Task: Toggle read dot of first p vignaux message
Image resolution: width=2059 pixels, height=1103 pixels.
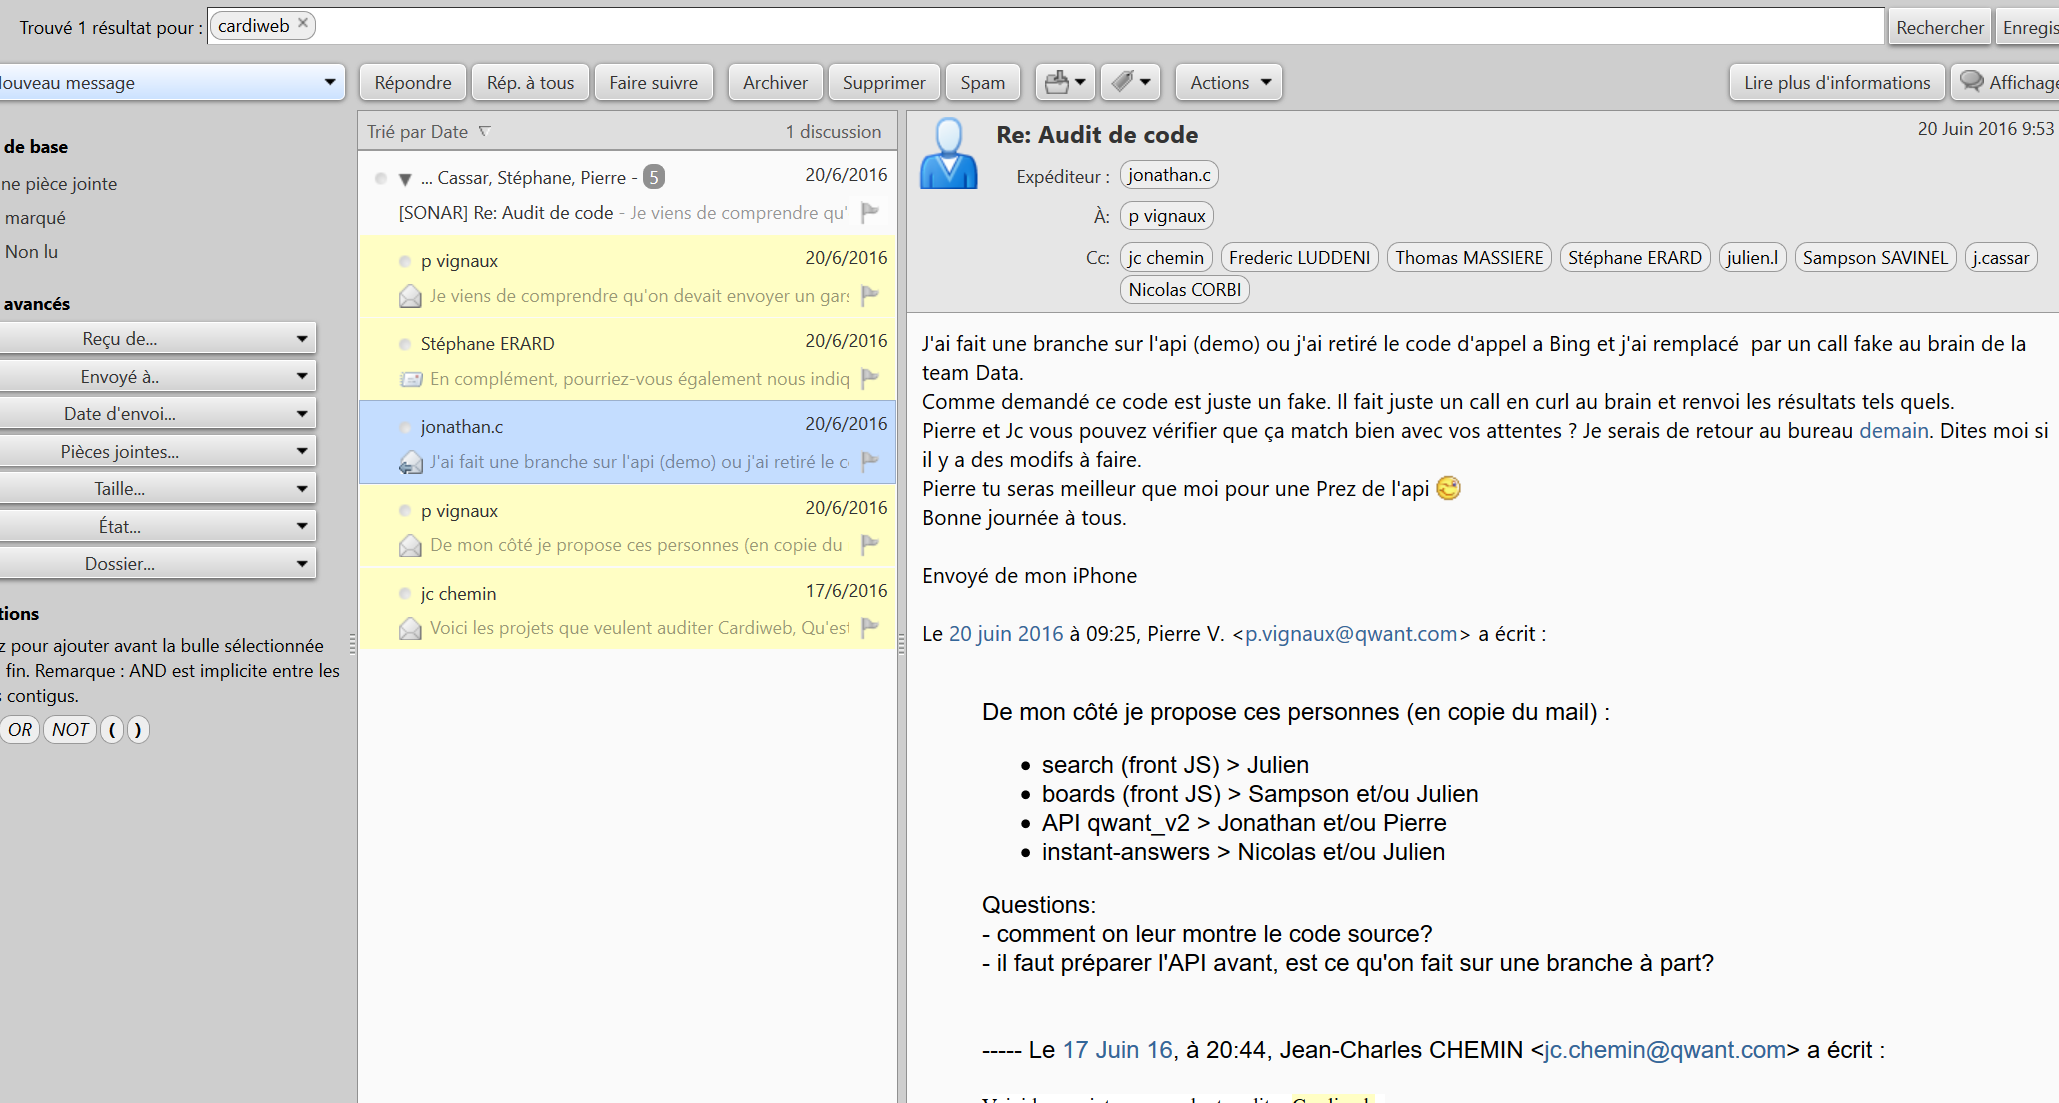Action: pos(405,261)
